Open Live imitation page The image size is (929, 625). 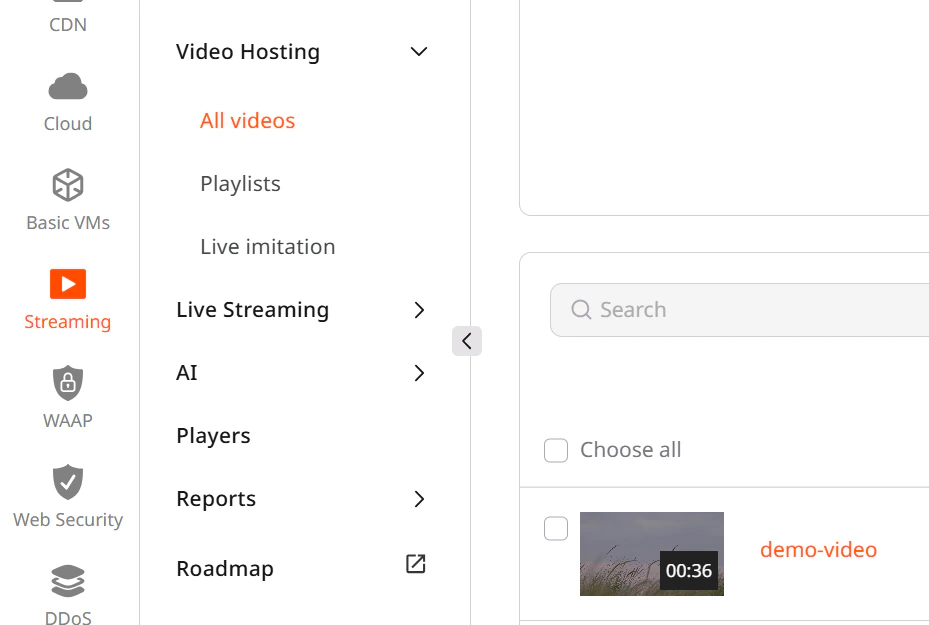pyautogui.click(x=267, y=246)
